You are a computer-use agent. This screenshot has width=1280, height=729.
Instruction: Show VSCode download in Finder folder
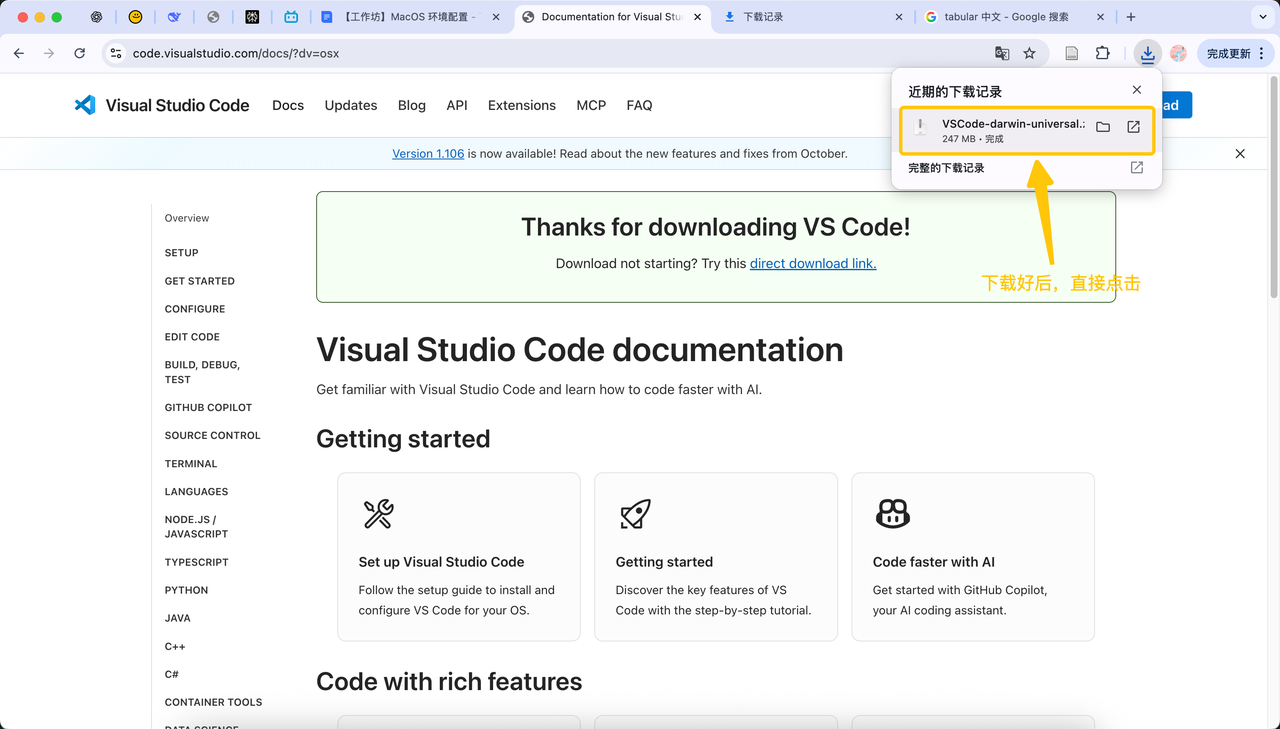coord(1103,127)
